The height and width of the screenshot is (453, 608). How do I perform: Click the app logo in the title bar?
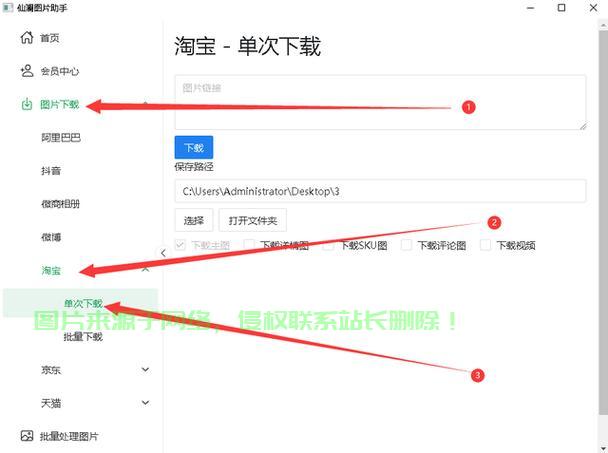(8, 8)
